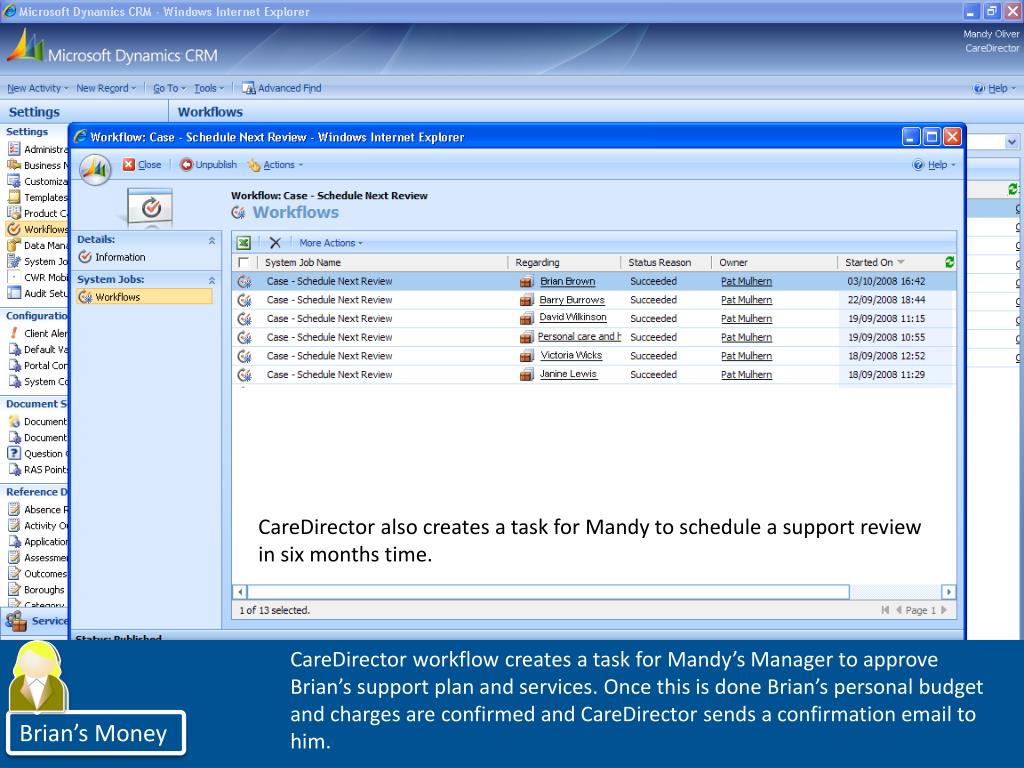Click Advanced Find in main toolbar

pos(281,88)
